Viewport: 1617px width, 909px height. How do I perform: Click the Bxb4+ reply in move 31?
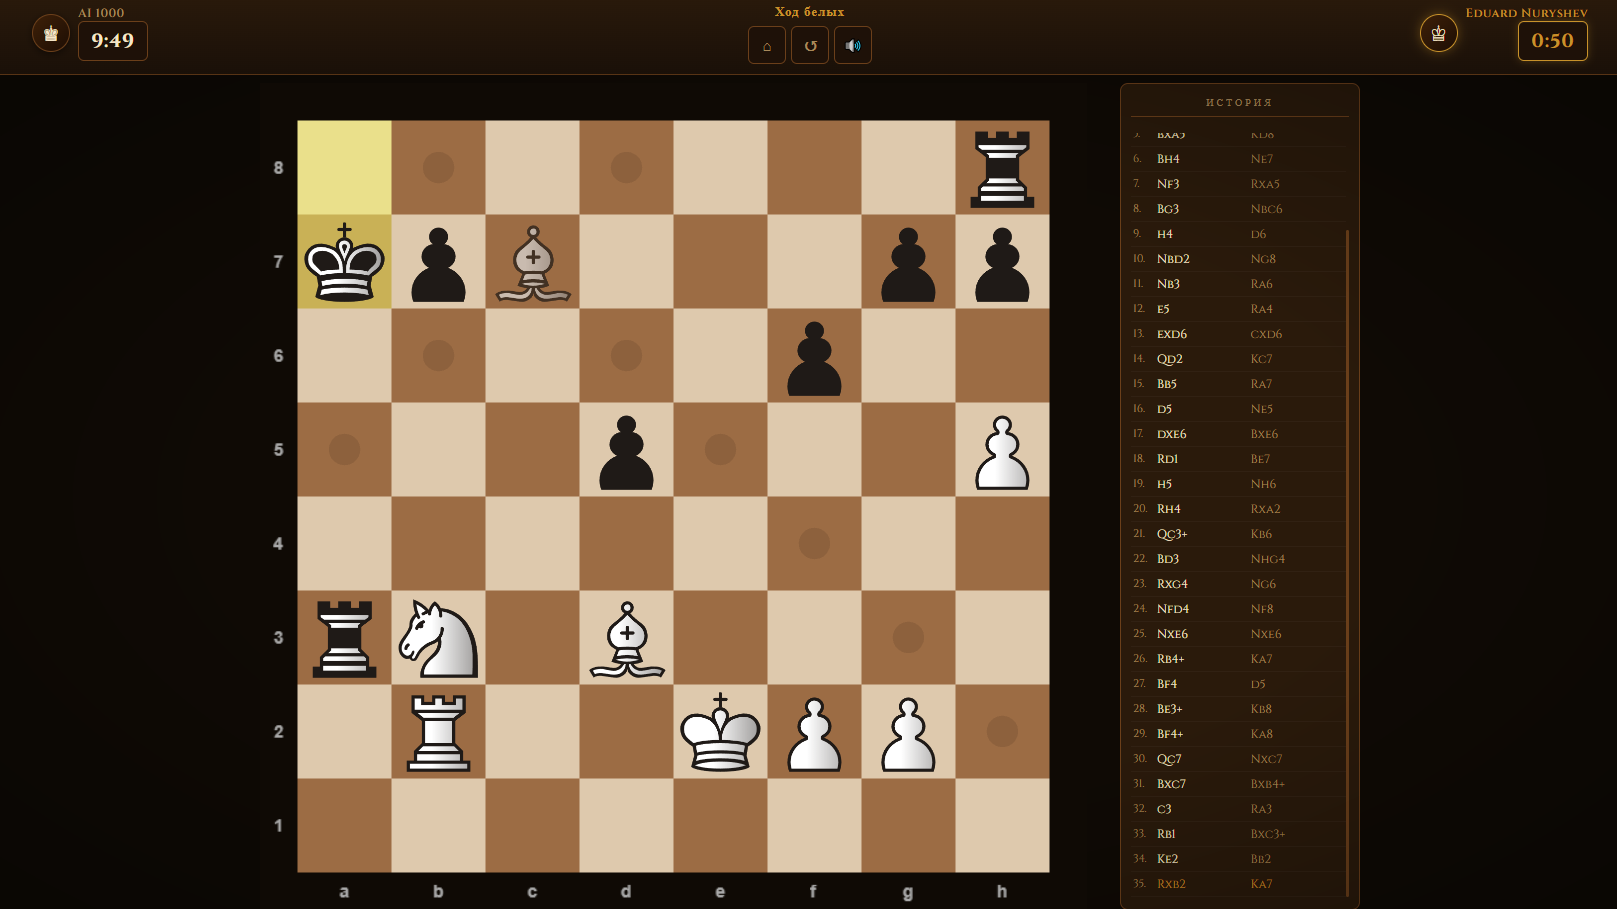(x=1268, y=784)
